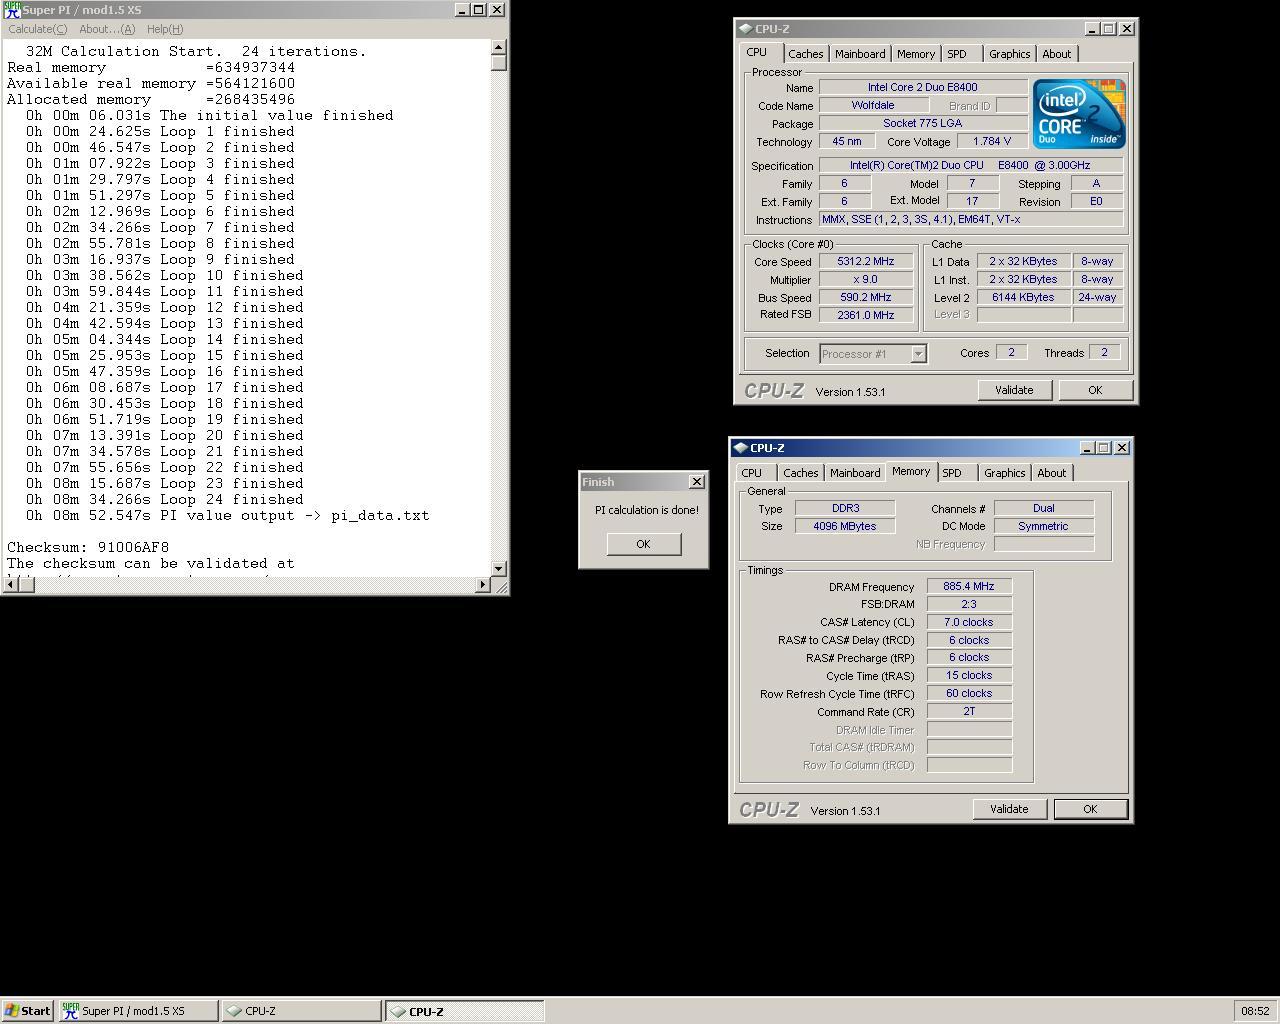Click Super PI horizontal scroll right arrow
Screen dimensions: 1280x1024
(483, 585)
